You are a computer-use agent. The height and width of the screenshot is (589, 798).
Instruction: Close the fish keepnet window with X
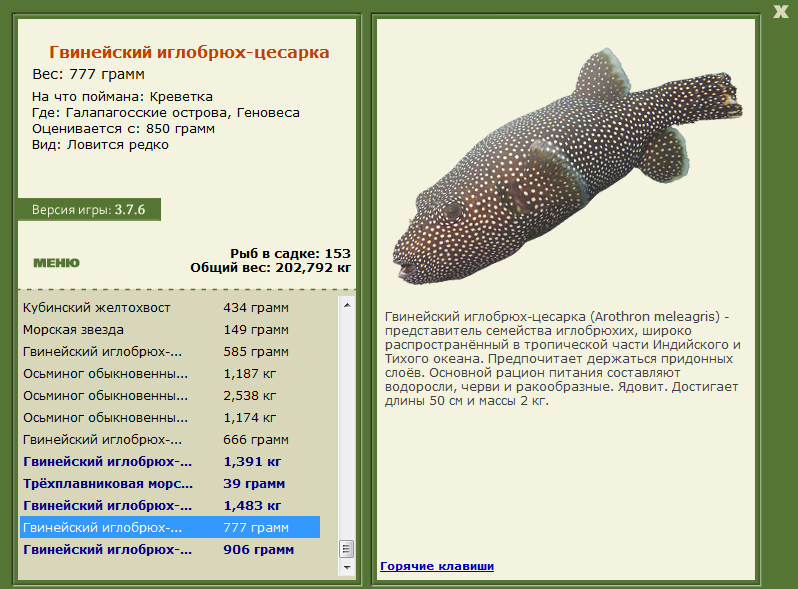pyautogui.click(x=780, y=12)
